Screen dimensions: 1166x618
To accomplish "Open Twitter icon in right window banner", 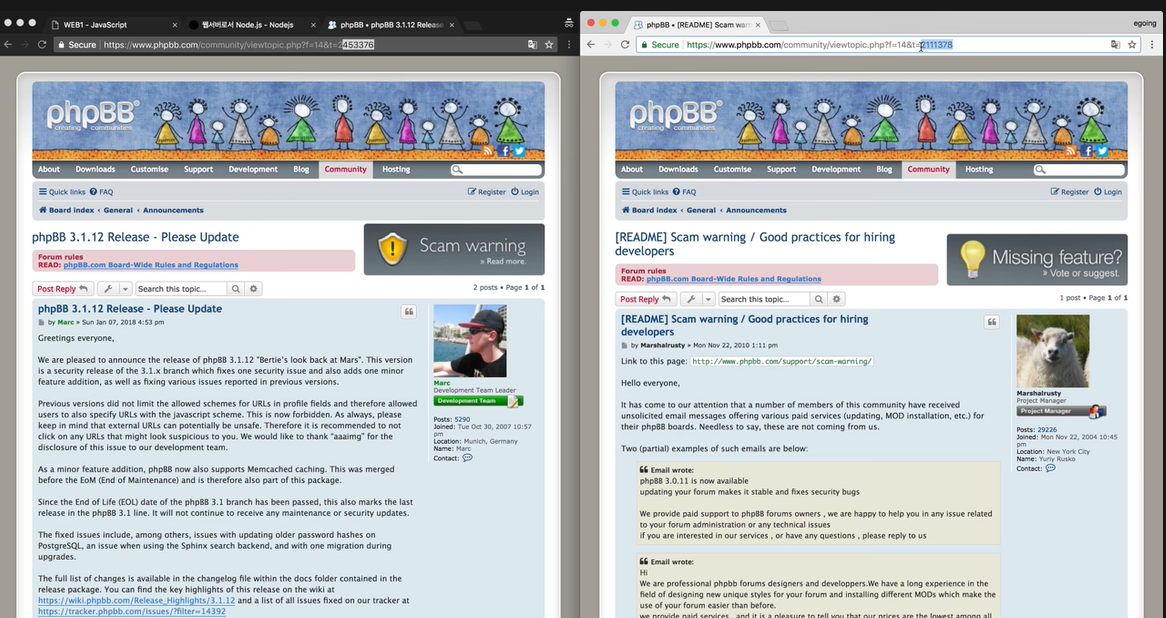I will 1102,151.
